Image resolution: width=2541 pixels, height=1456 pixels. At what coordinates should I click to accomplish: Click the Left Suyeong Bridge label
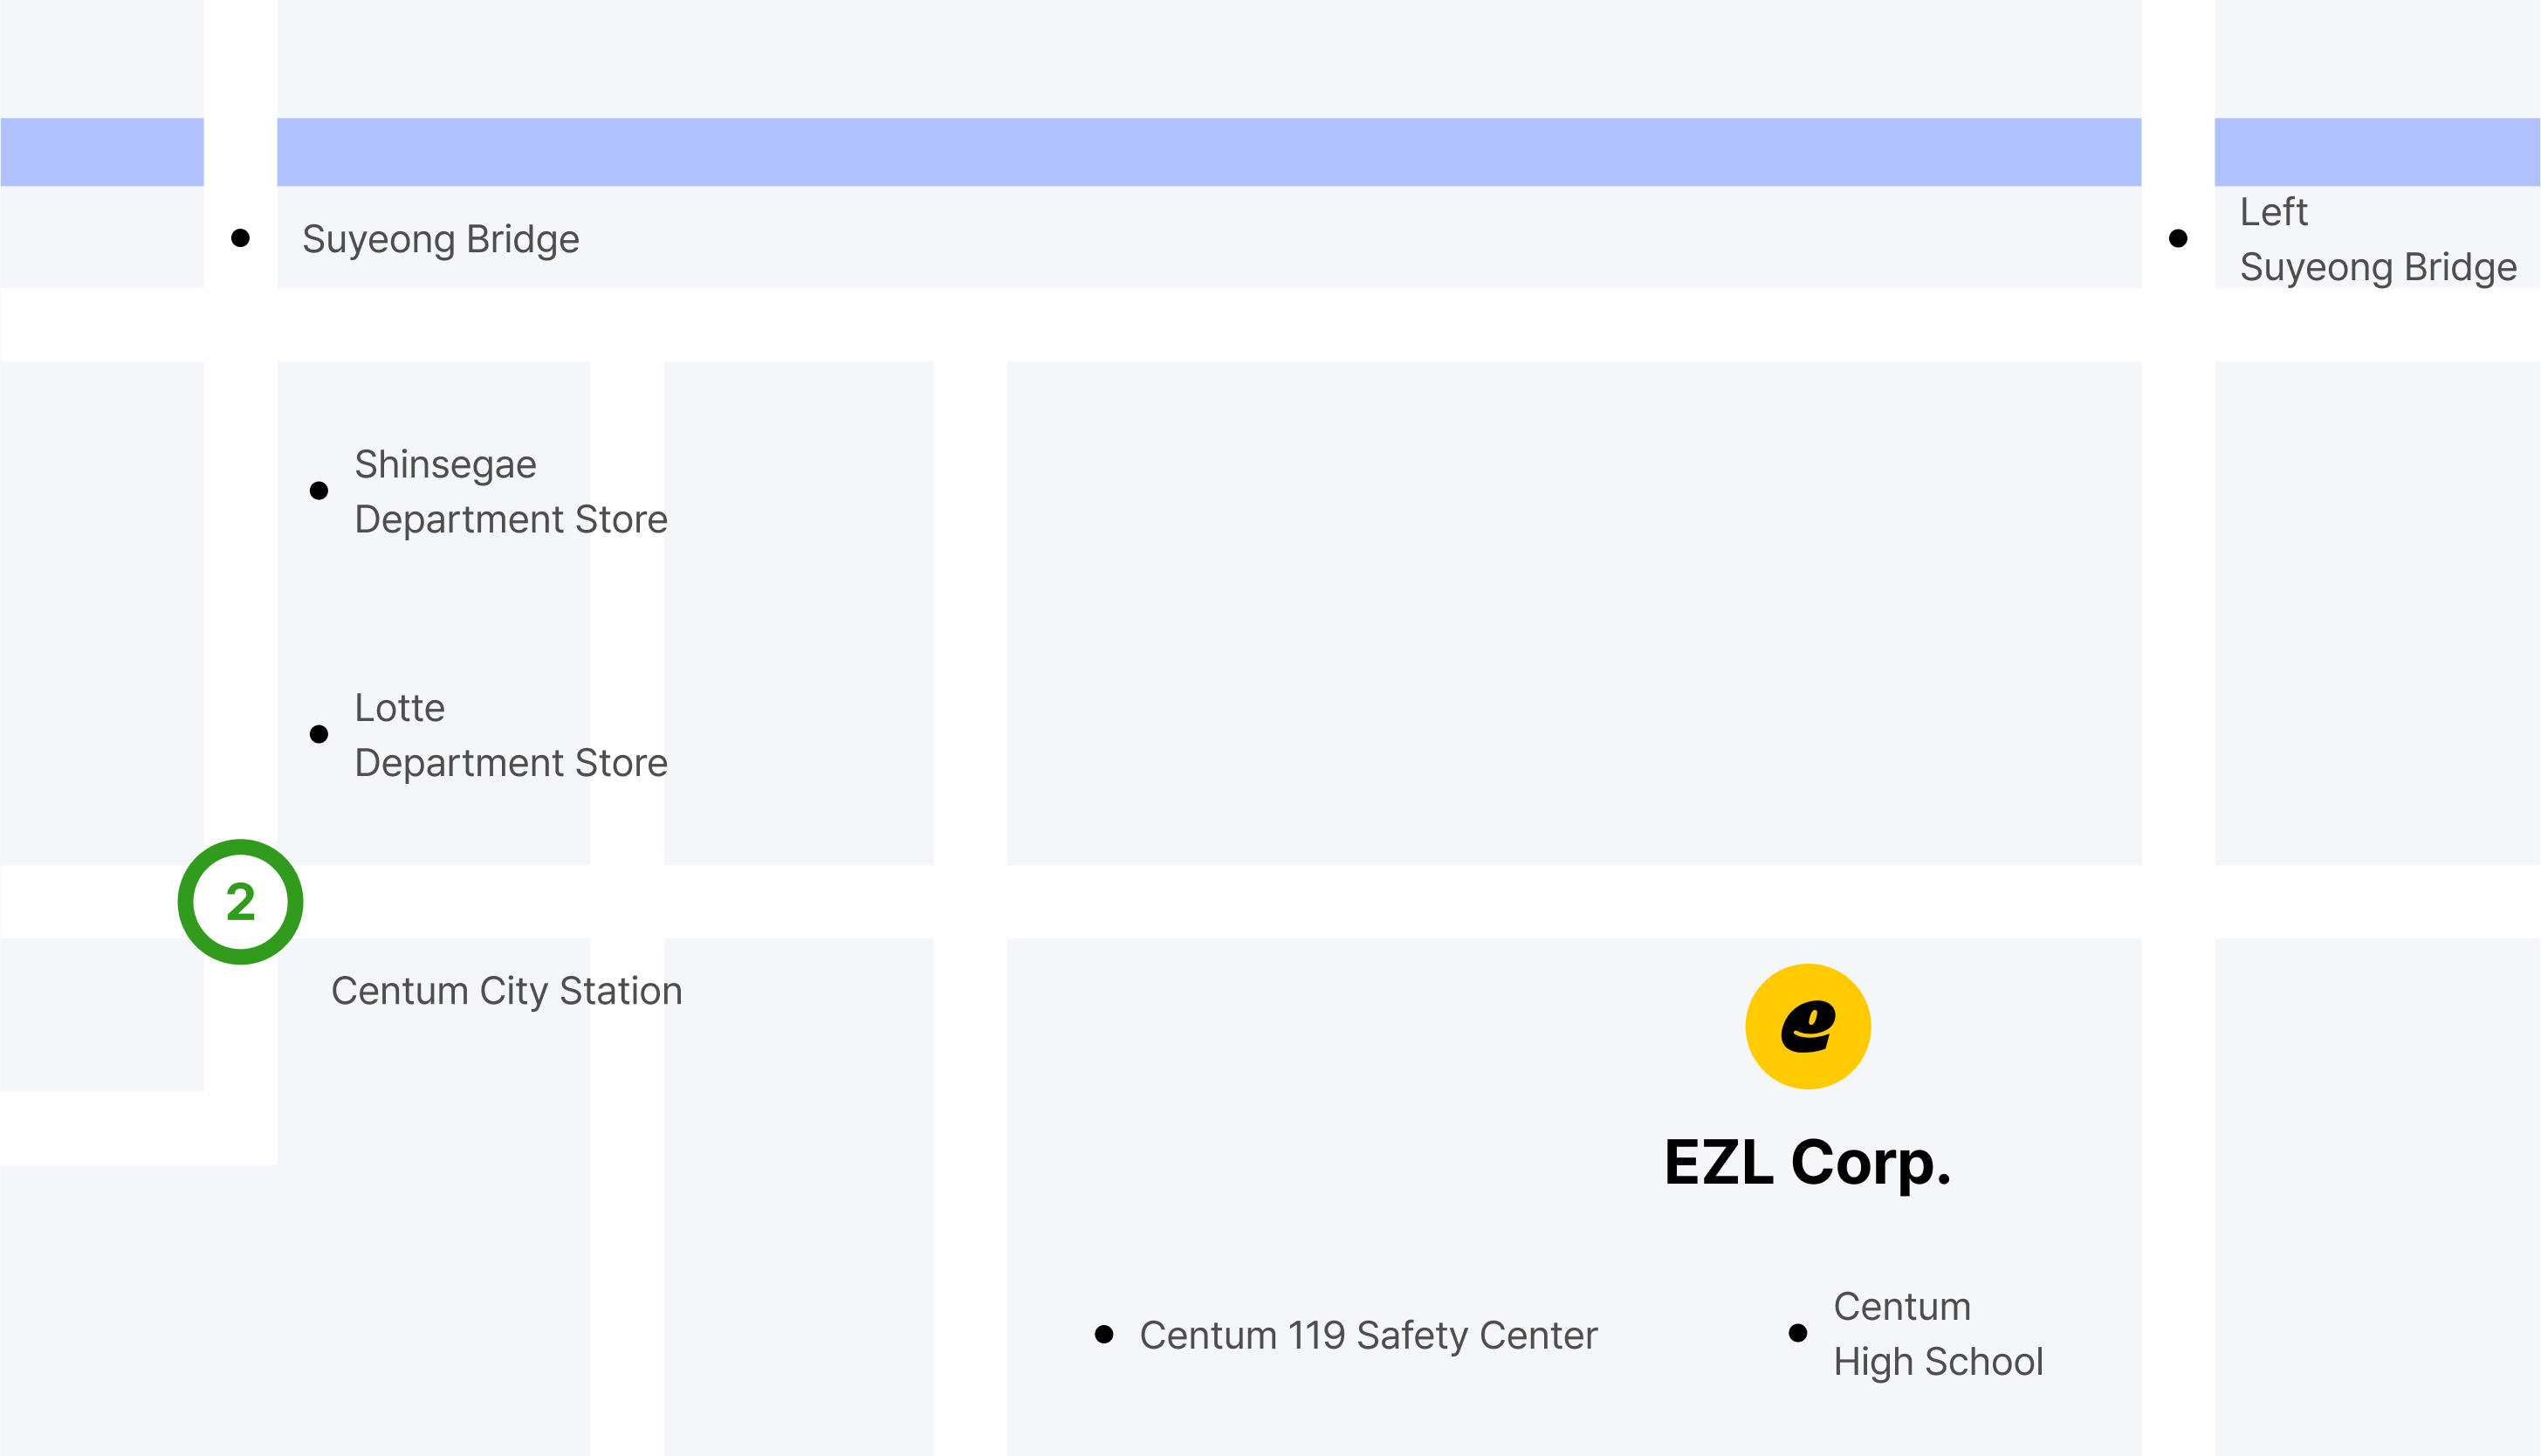coord(2377,240)
